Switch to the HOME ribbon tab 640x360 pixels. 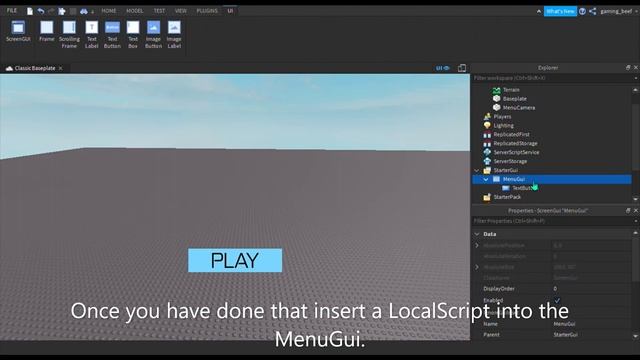click(109, 11)
